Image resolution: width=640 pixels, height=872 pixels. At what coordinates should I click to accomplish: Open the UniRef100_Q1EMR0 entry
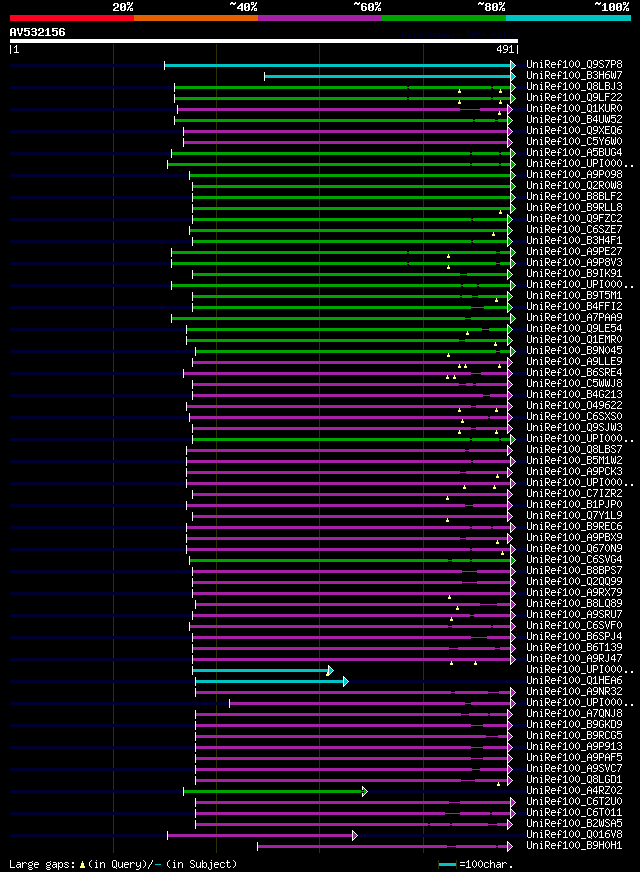pyautogui.click(x=574, y=339)
